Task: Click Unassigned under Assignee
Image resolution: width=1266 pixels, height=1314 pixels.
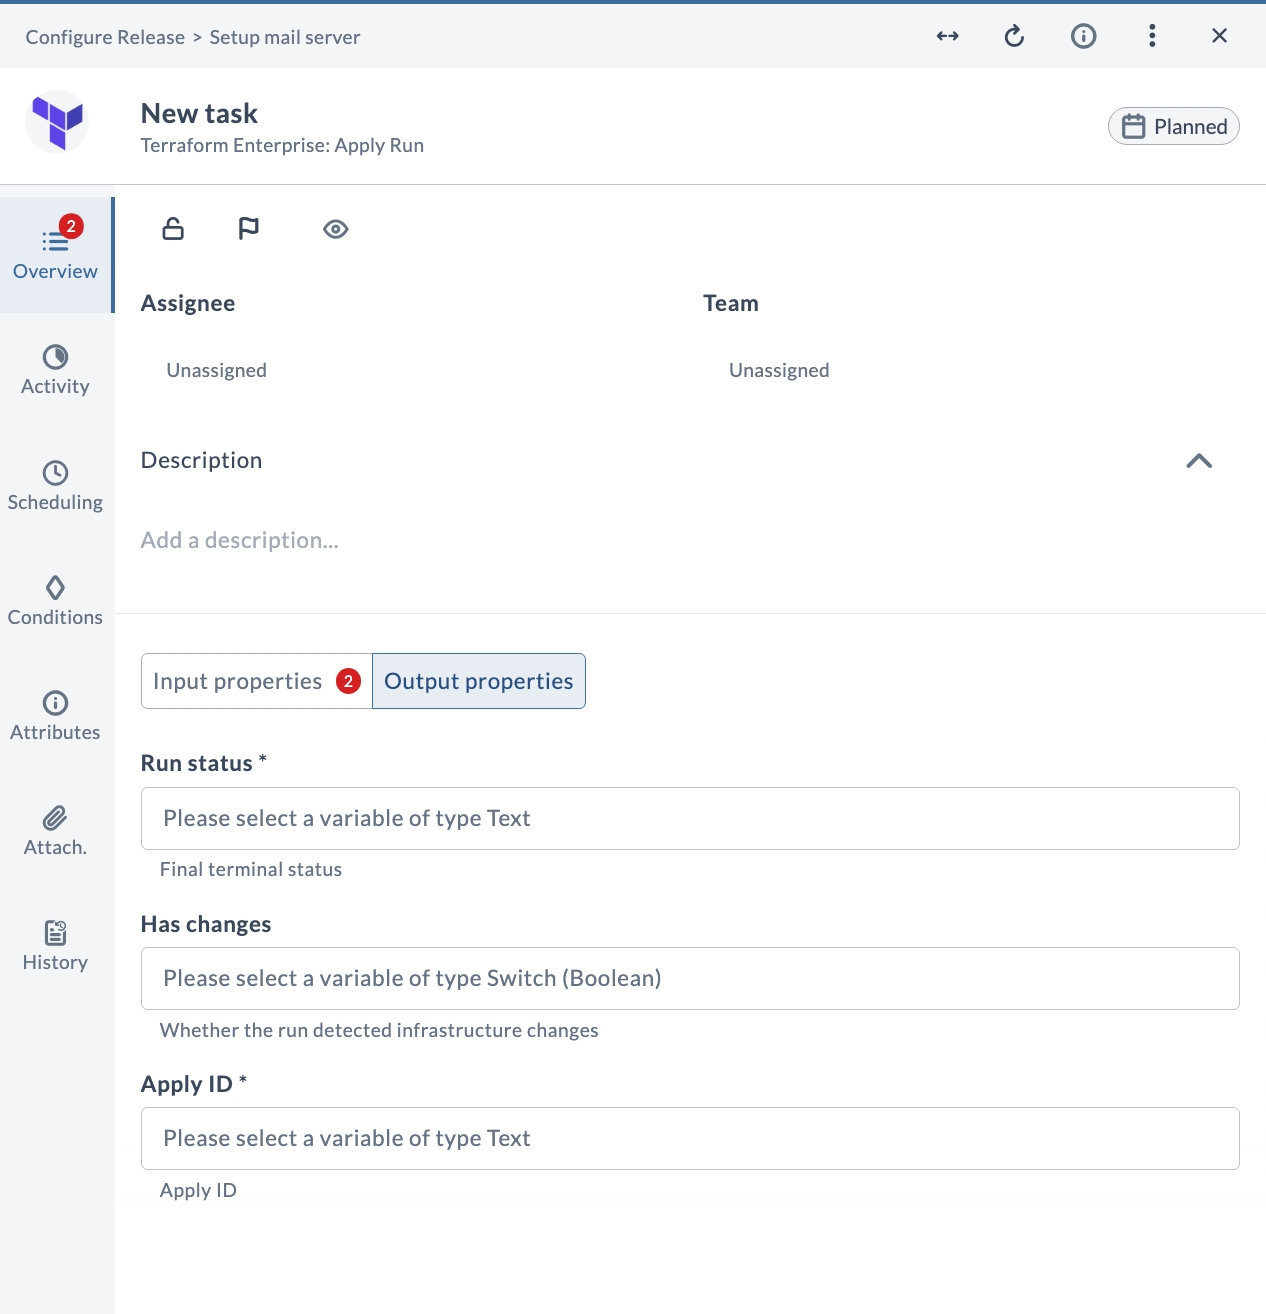Action: click(217, 370)
